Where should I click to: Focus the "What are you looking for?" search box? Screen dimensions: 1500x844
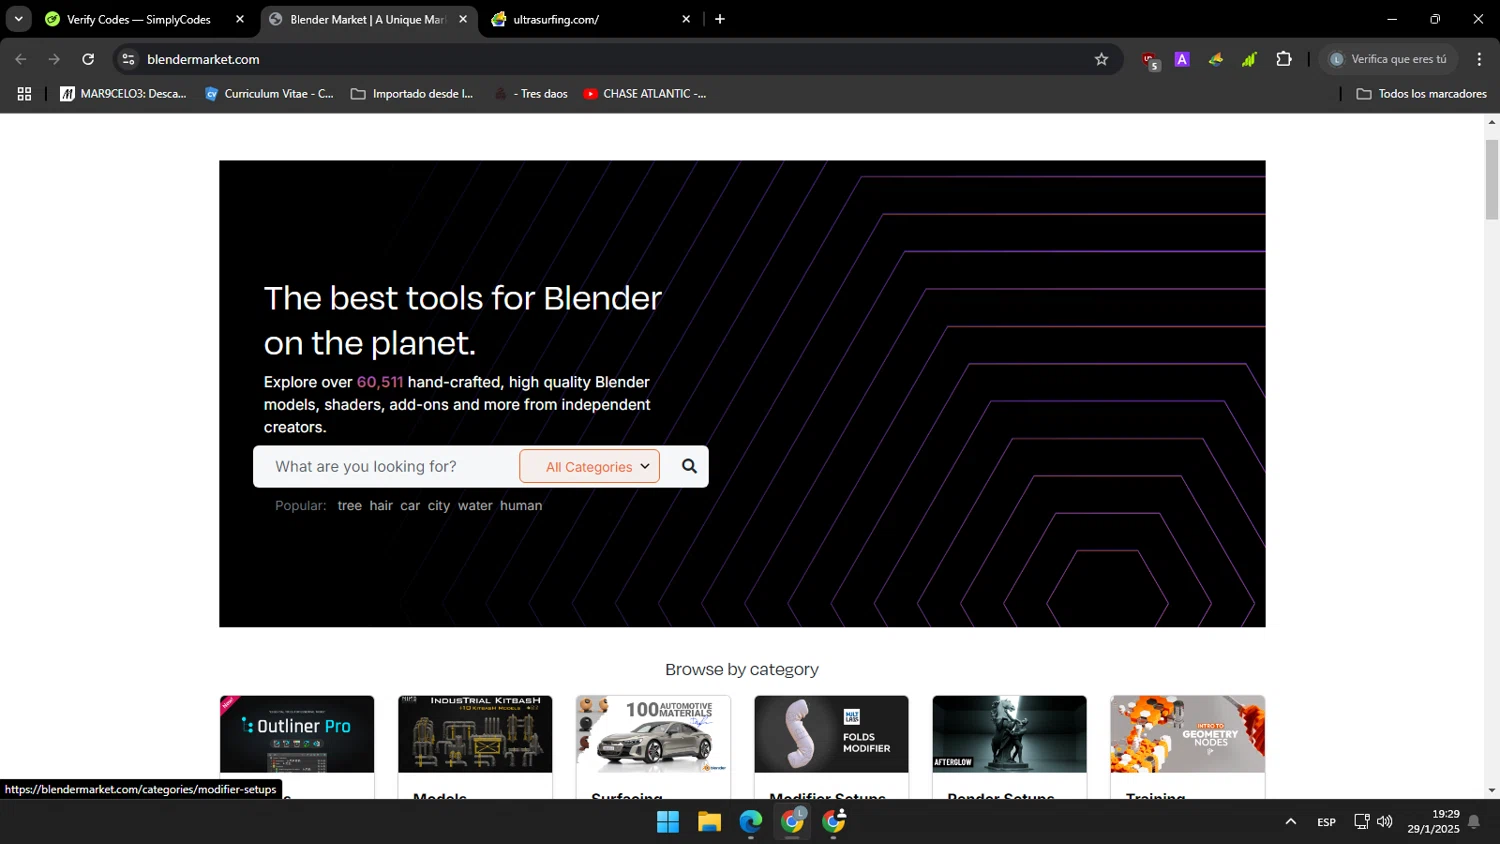point(385,466)
